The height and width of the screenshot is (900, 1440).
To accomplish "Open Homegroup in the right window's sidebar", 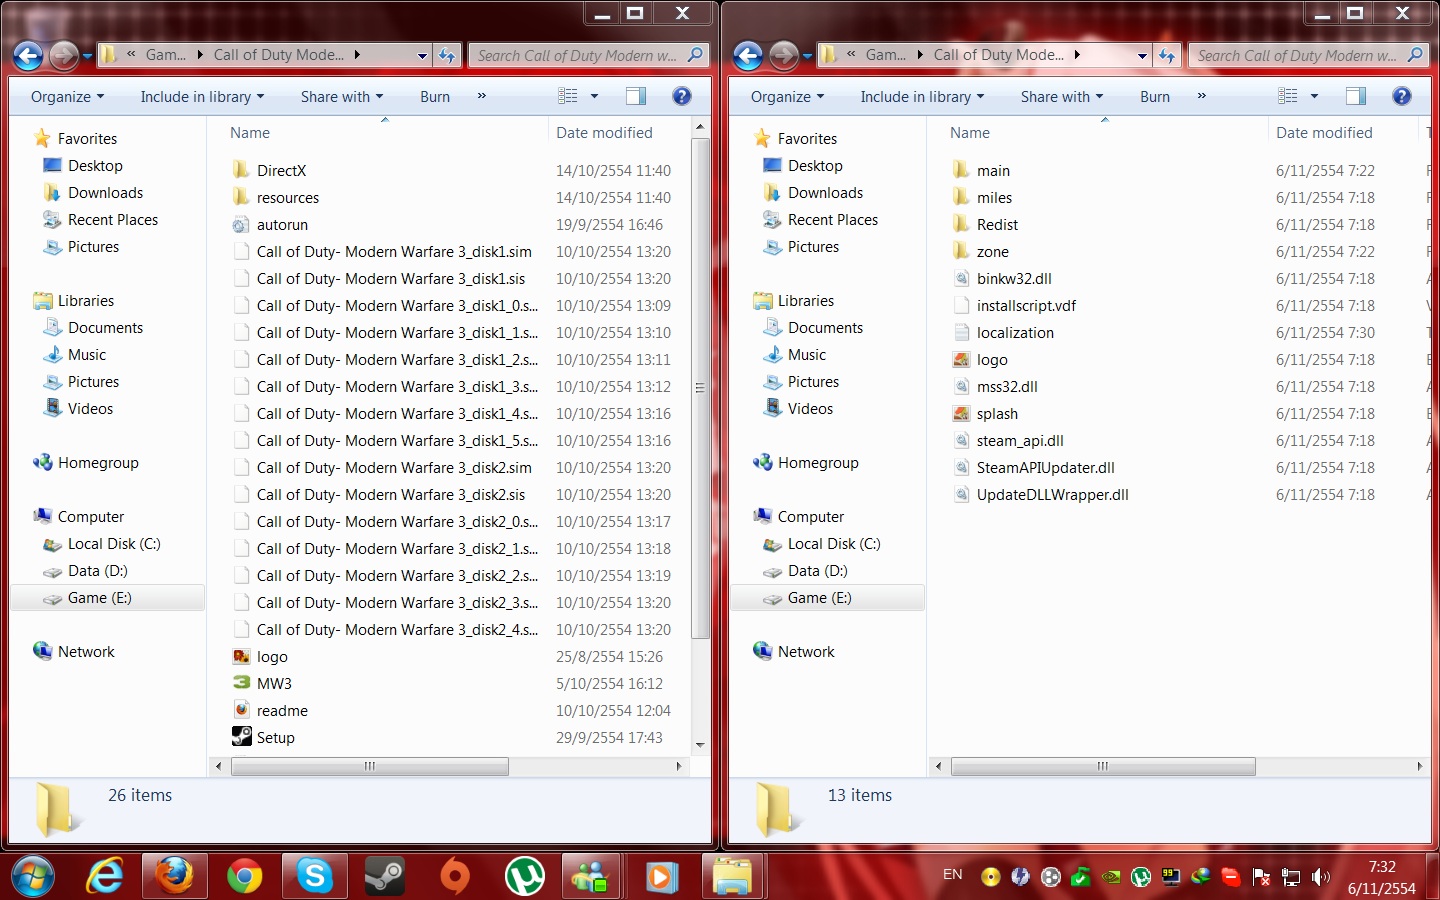I will pos(818,463).
